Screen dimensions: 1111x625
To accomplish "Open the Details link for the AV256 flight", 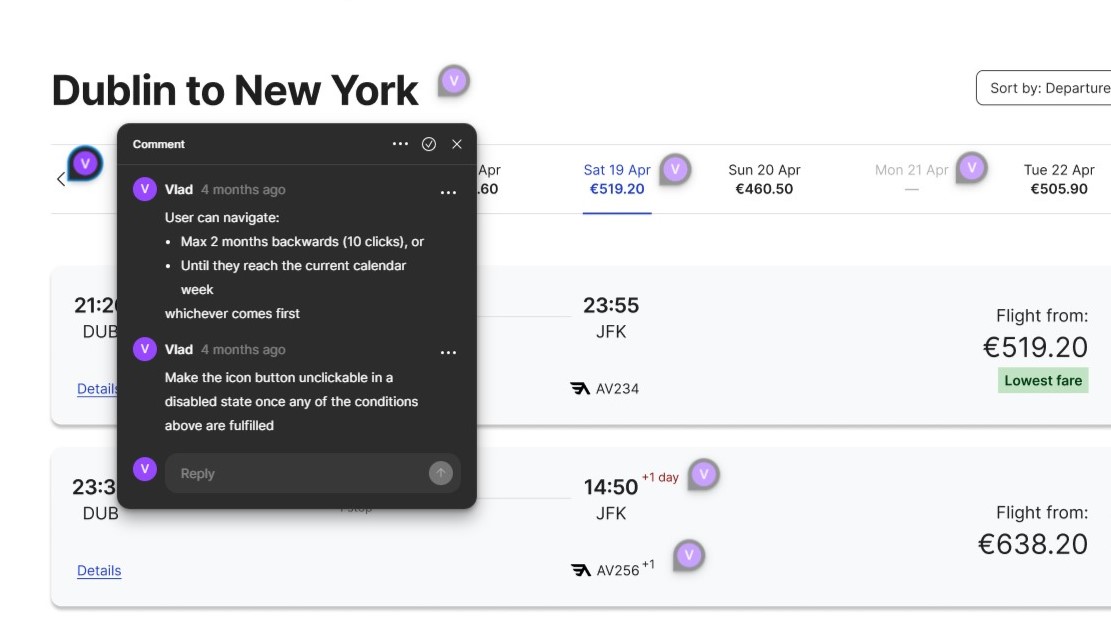I will coord(99,571).
